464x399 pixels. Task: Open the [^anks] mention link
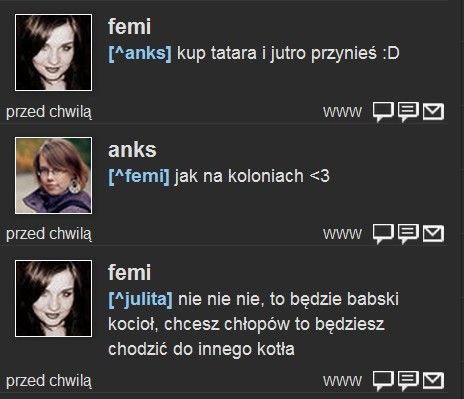(x=140, y=53)
